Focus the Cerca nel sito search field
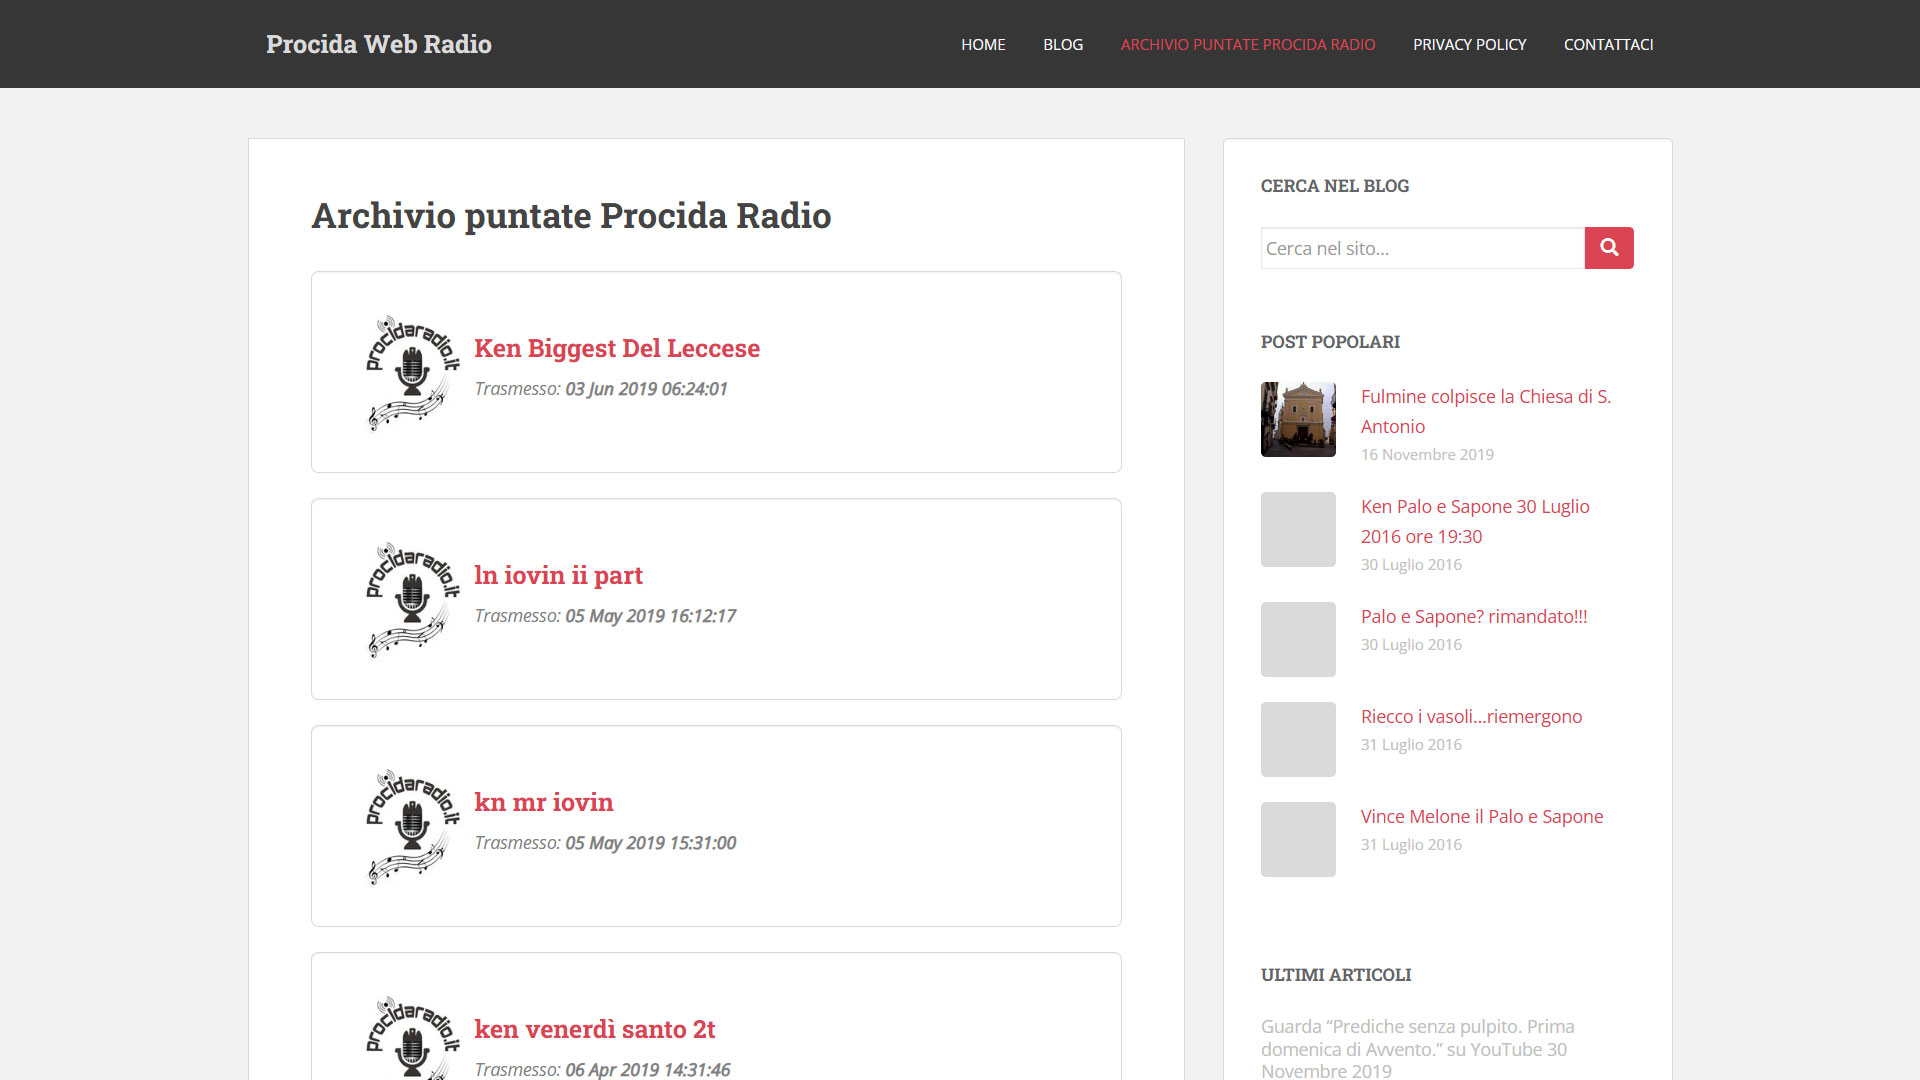Viewport: 1920px width, 1080px height. (1422, 248)
